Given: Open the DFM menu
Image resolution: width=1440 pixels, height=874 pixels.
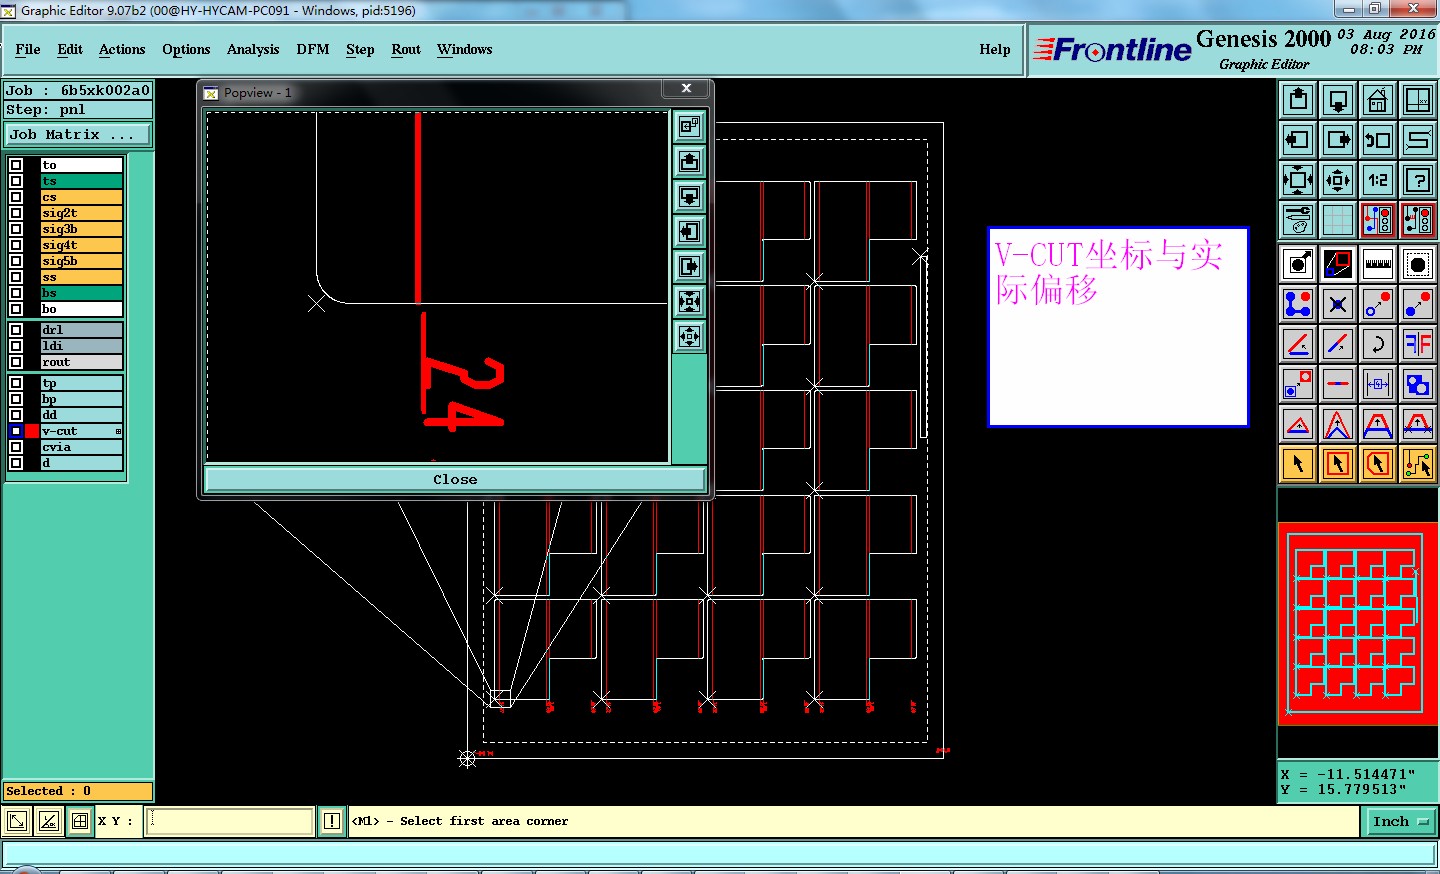Looking at the screenshot, I should click(313, 49).
